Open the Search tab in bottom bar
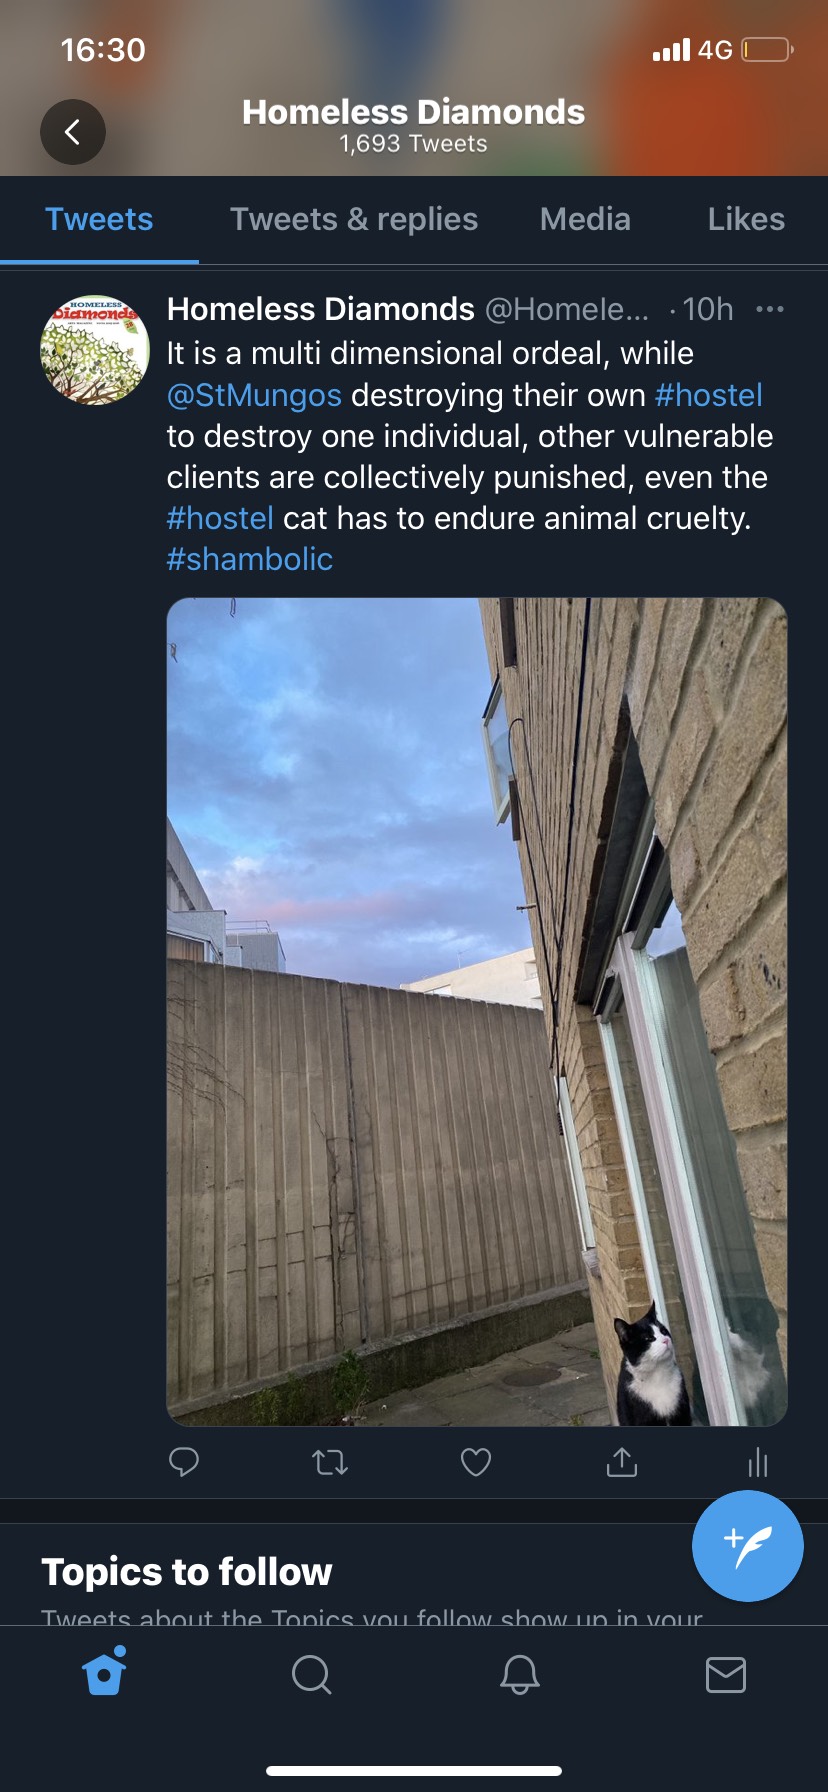828x1792 pixels. (x=311, y=1674)
